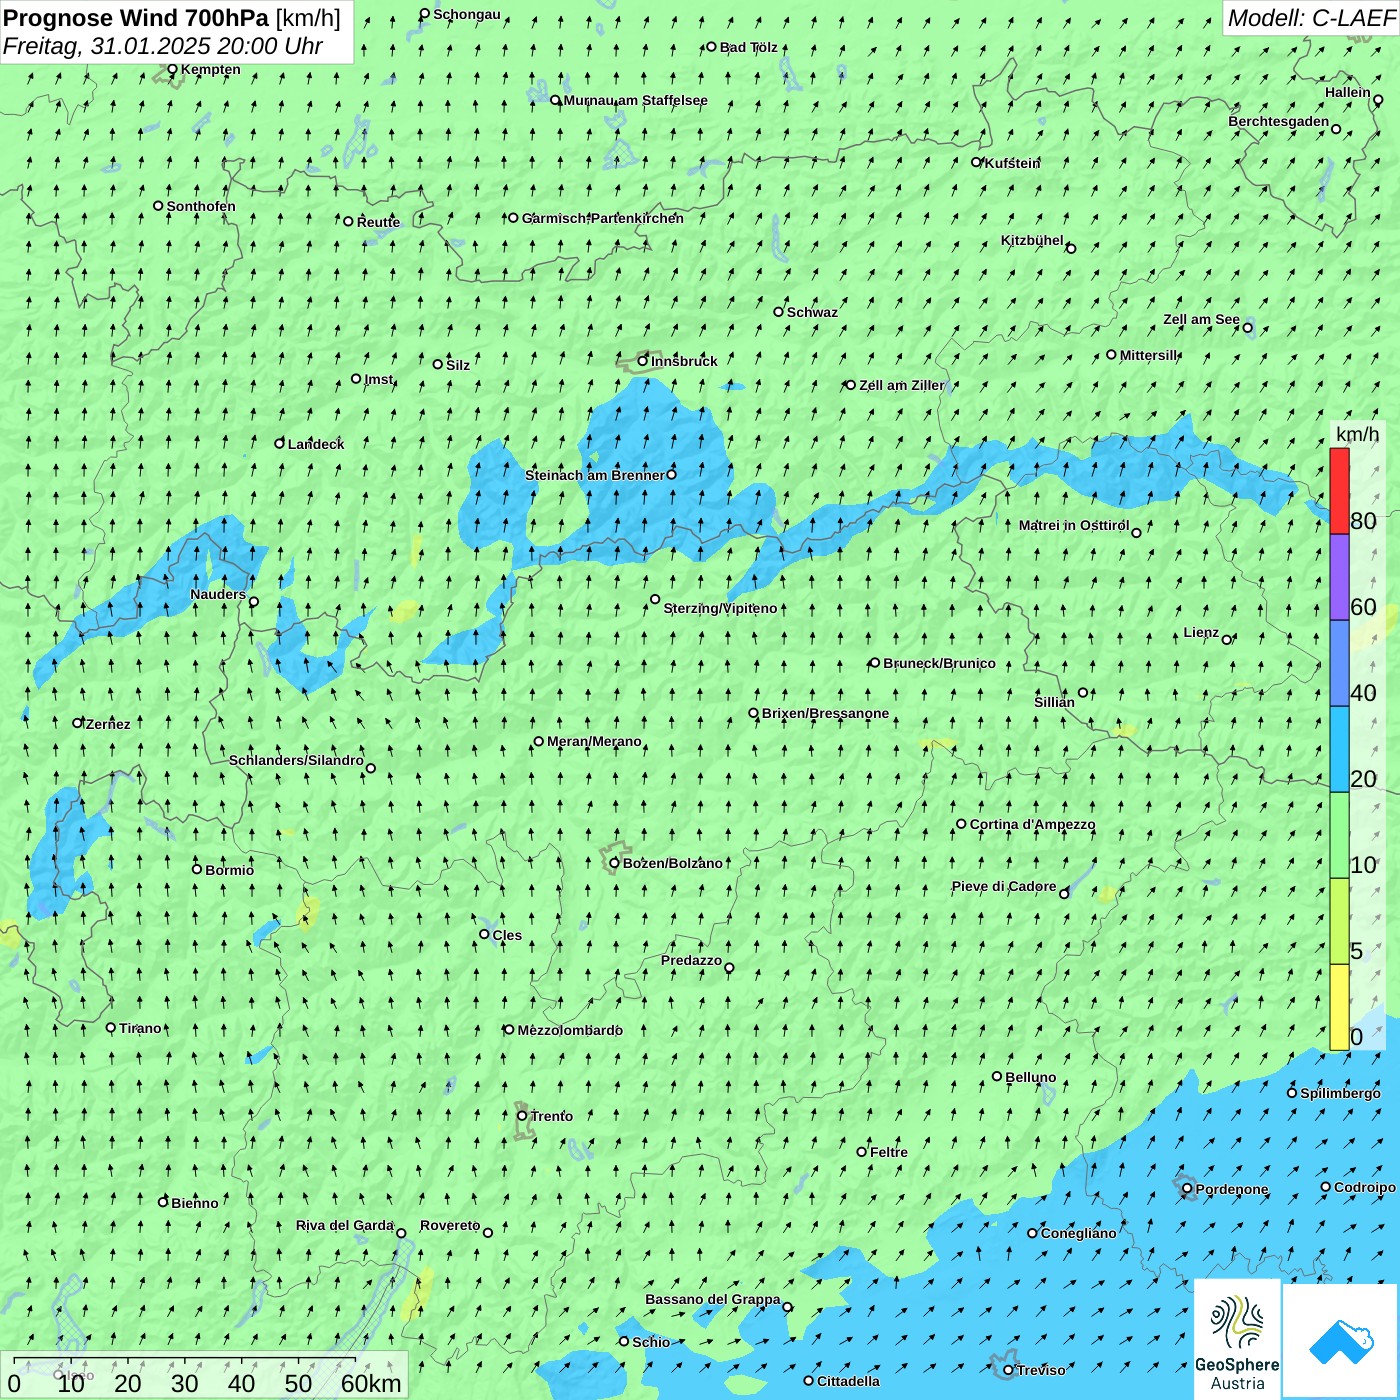Click the 'Murnau am Staffelsee' label
The height and width of the screenshot is (1400, 1400).
tap(636, 100)
